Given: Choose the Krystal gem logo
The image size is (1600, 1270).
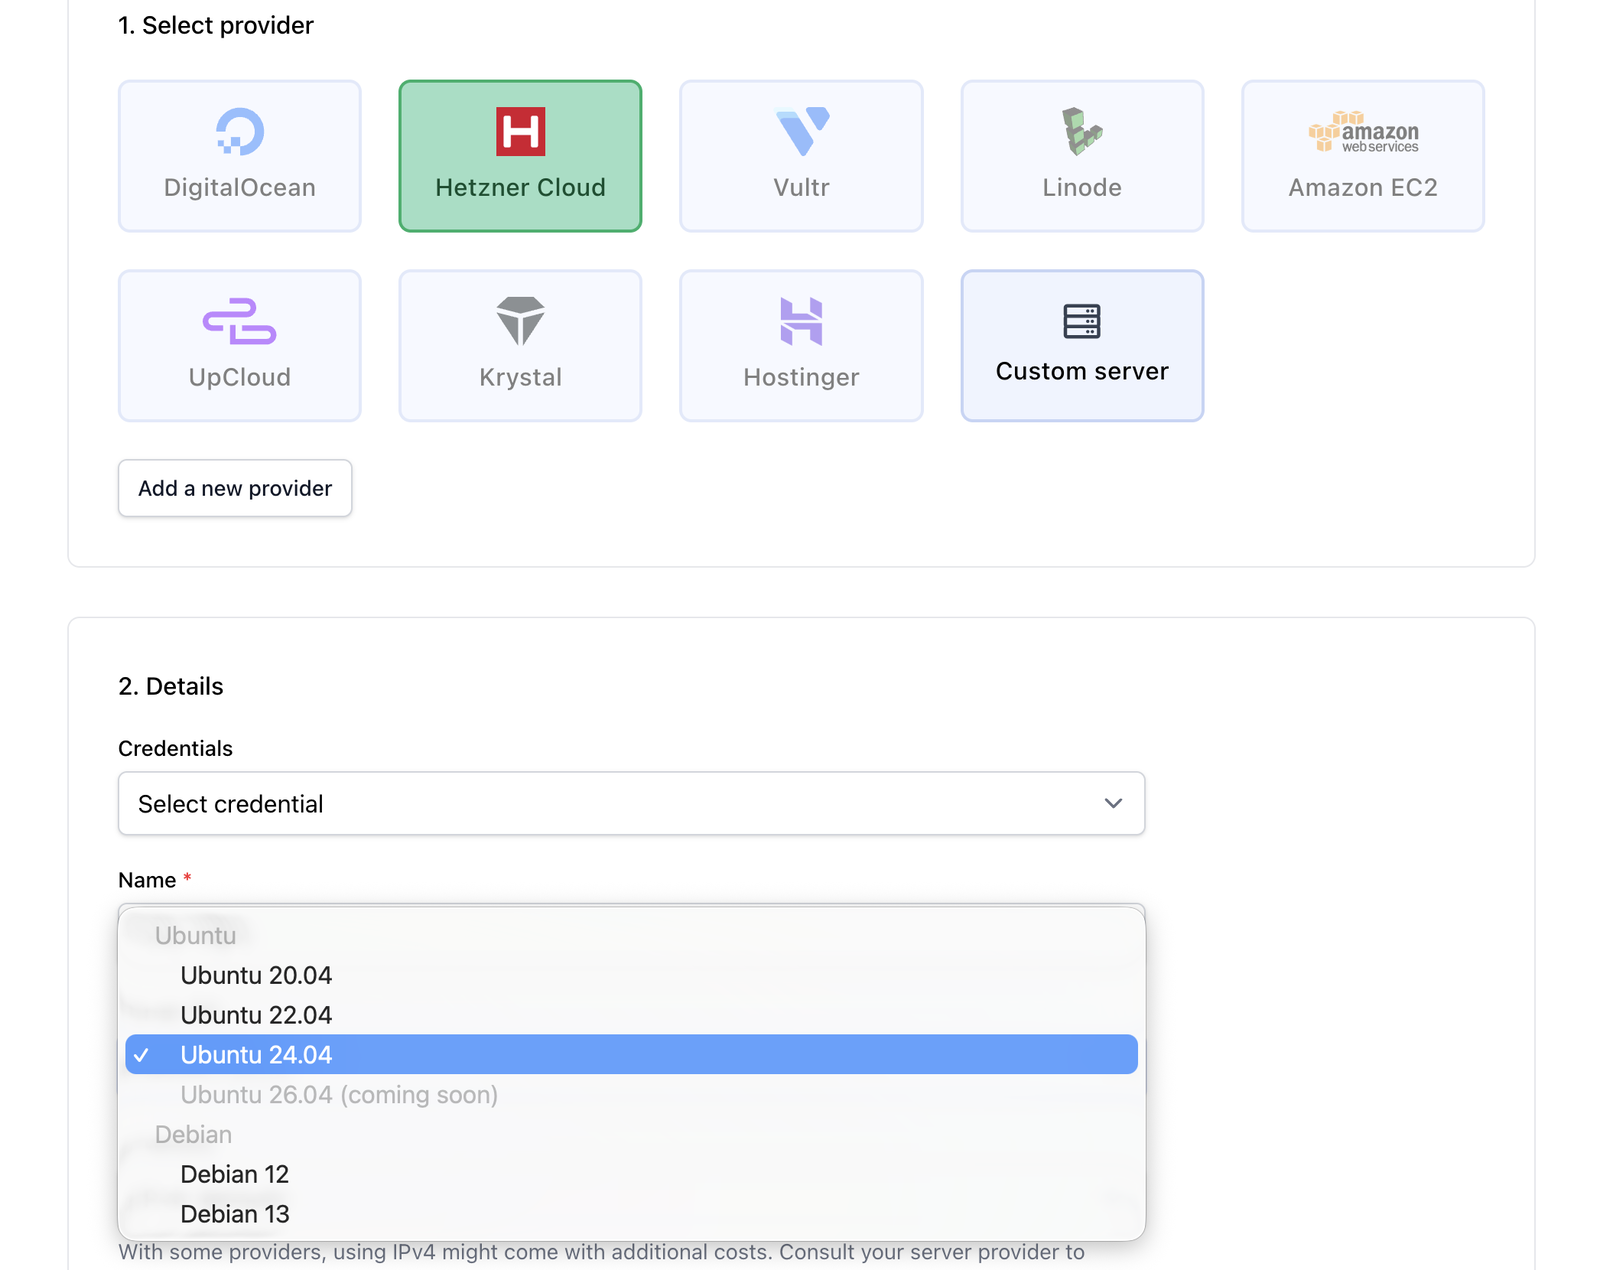Looking at the screenshot, I should 520,321.
